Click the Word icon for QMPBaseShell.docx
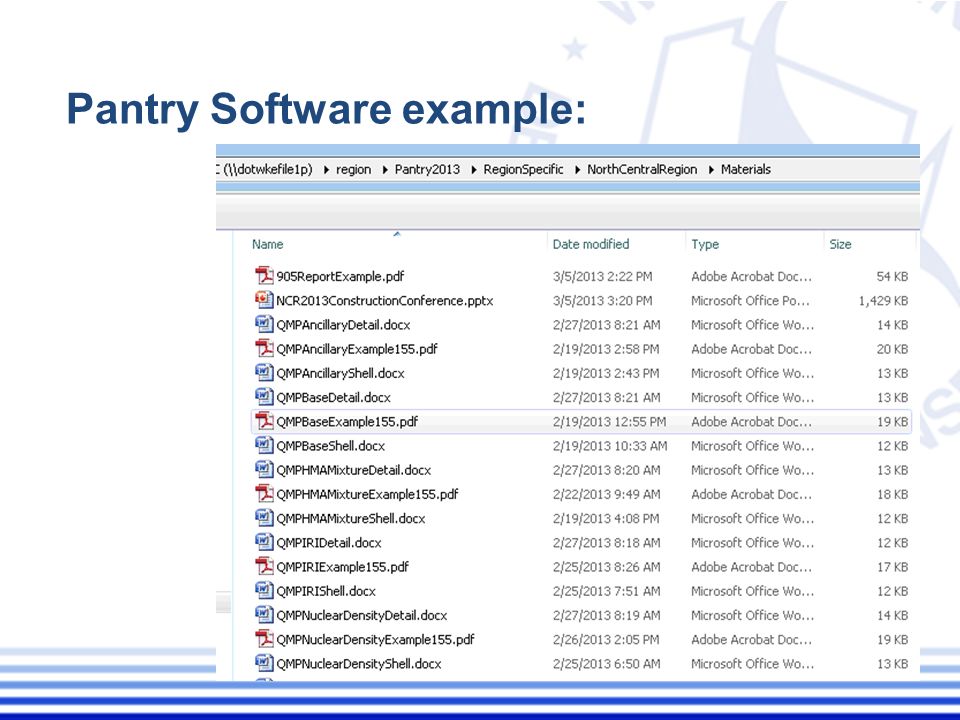The height and width of the screenshot is (720, 960). [264, 445]
